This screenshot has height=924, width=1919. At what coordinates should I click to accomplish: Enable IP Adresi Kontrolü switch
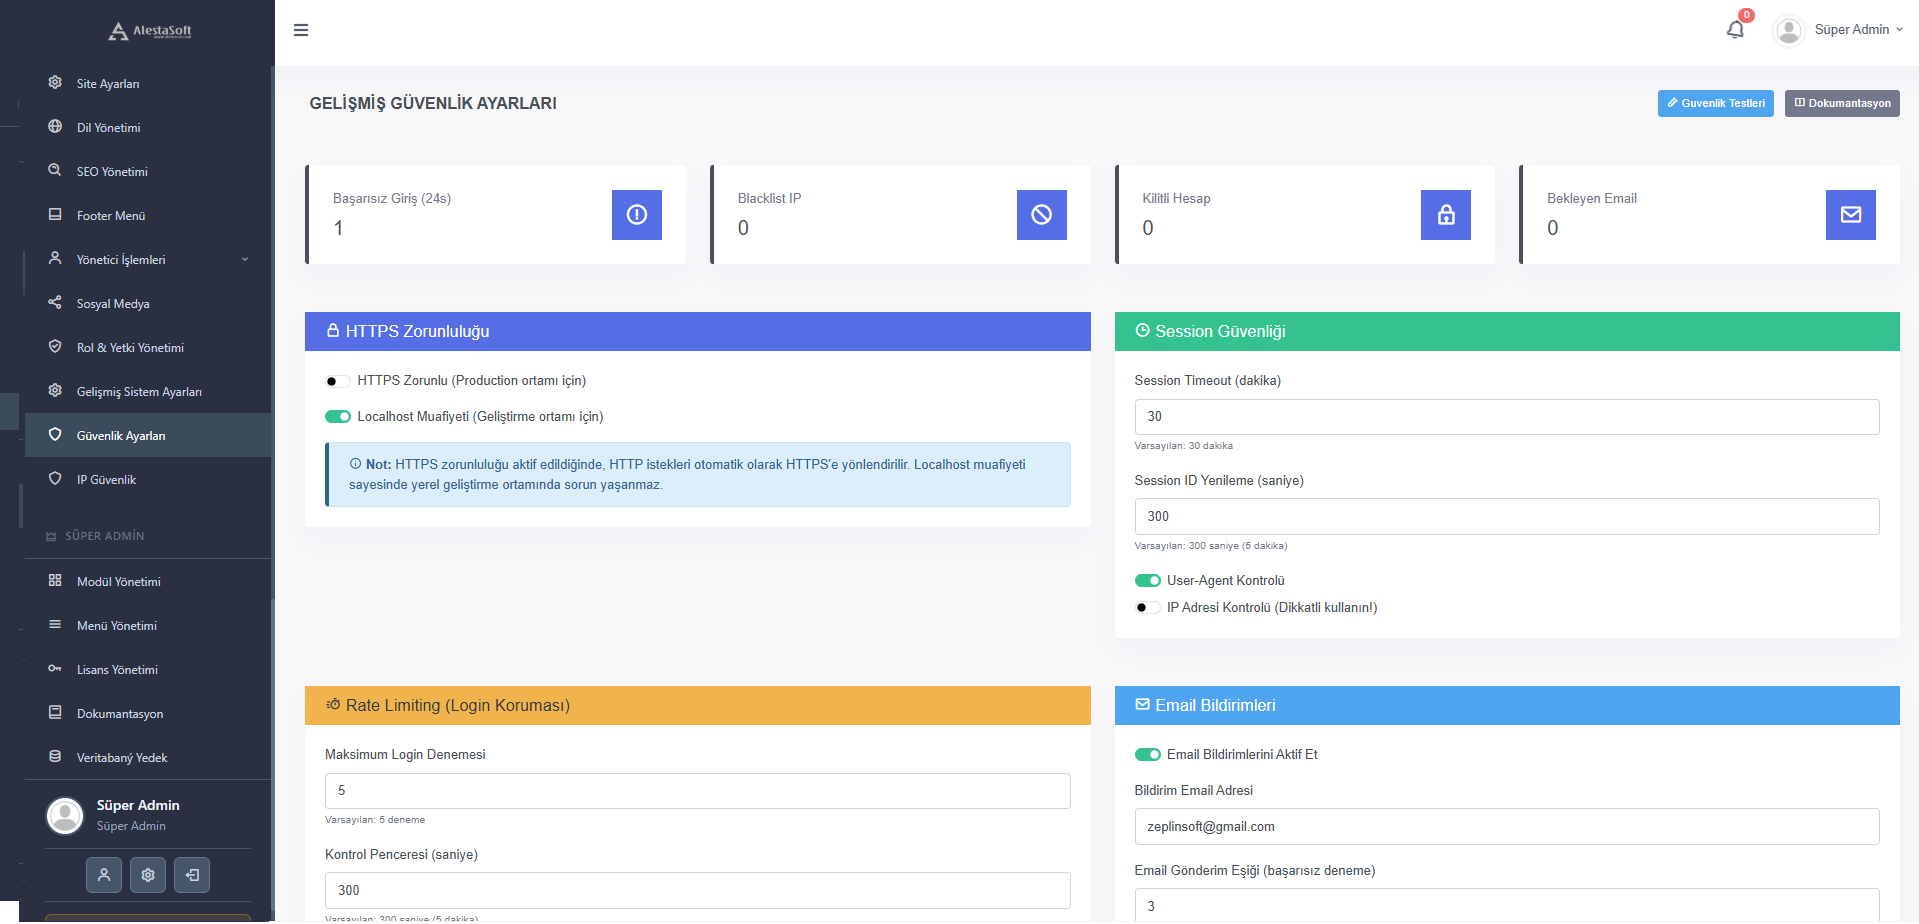1147,608
